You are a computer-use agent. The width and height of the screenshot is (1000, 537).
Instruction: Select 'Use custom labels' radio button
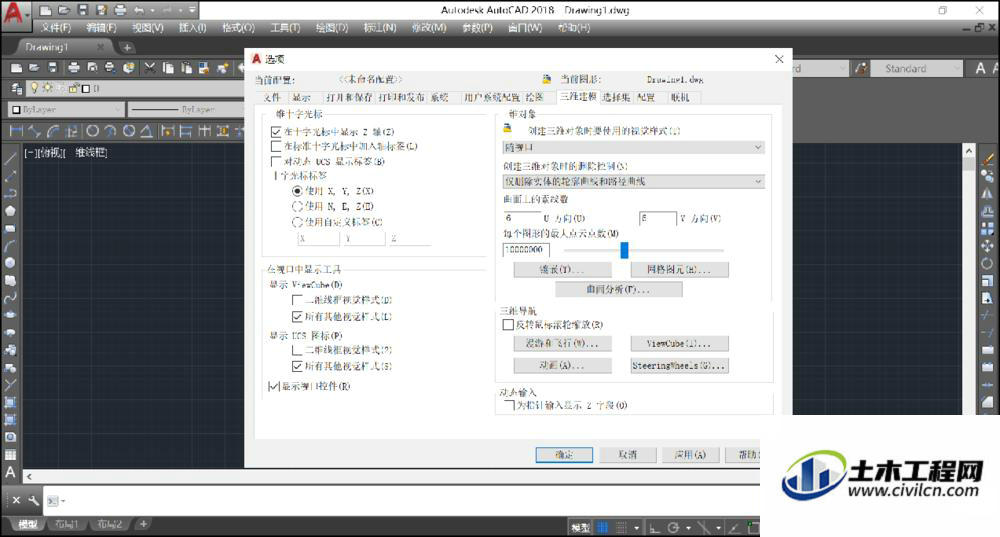pos(297,222)
